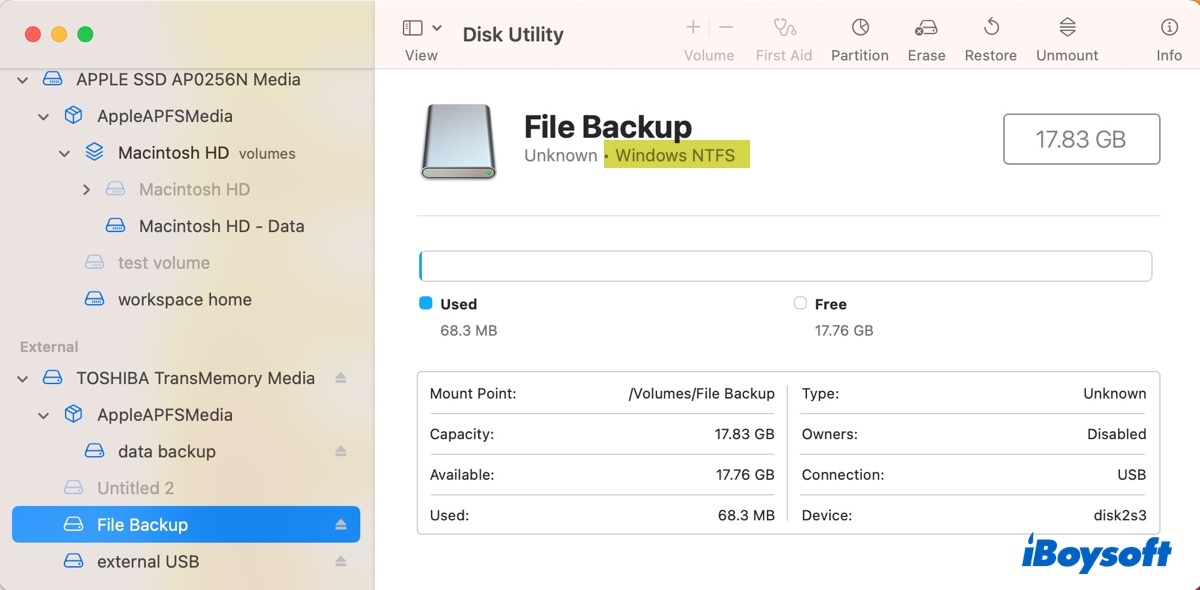Collapse the TOSHIBA TransMemory Media tree
This screenshot has height=590, width=1200.
(x=21, y=378)
